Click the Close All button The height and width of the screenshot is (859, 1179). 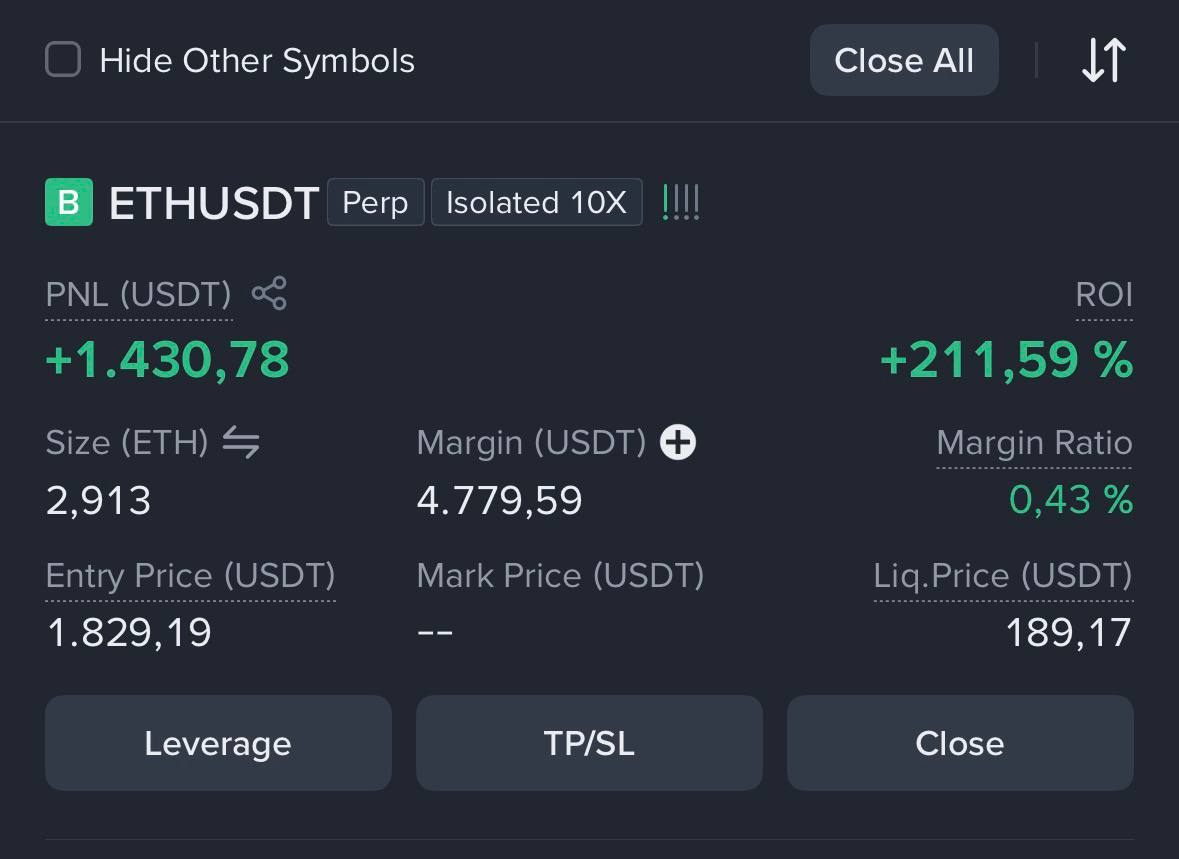coord(904,60)
